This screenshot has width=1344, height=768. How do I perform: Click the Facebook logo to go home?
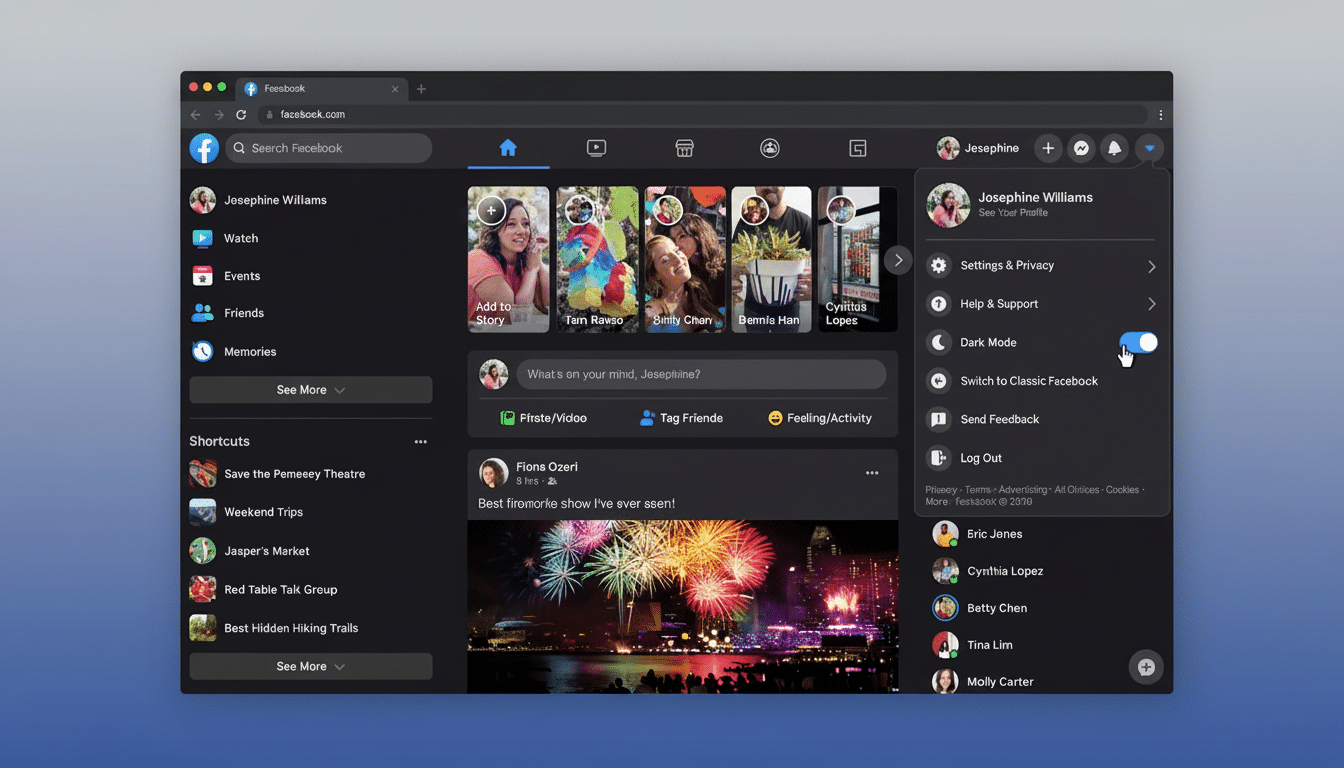point(204,147)
